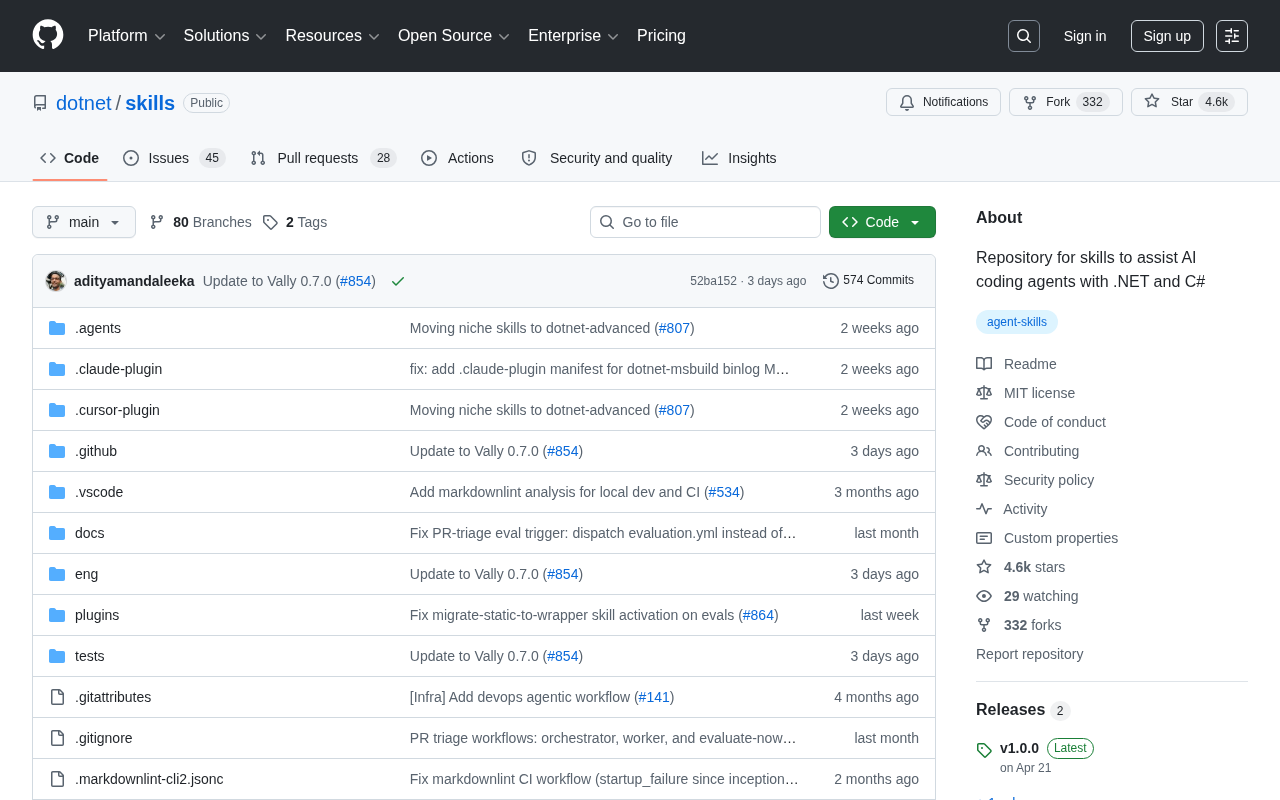Screen dimensions: 1280x800
Task: Click the Sign up button
Action: 1167,36
